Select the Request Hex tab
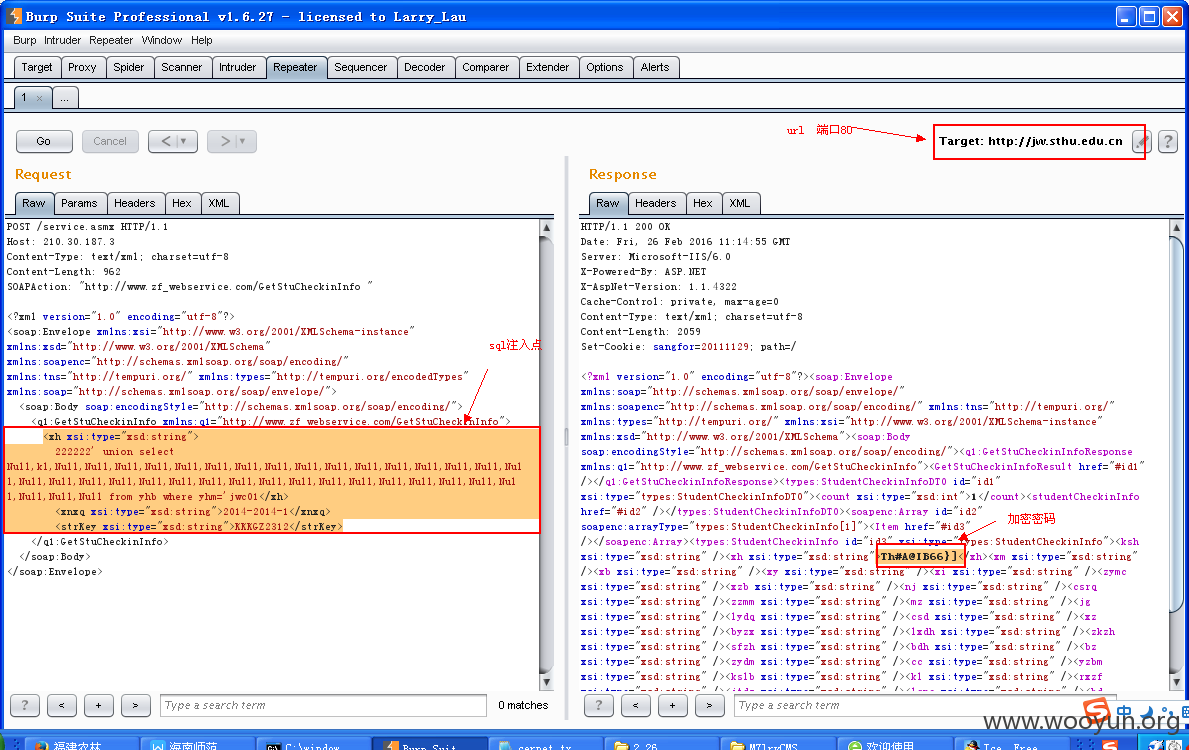This screenshot has width=1189, height=750. click(x=182, y=203)
